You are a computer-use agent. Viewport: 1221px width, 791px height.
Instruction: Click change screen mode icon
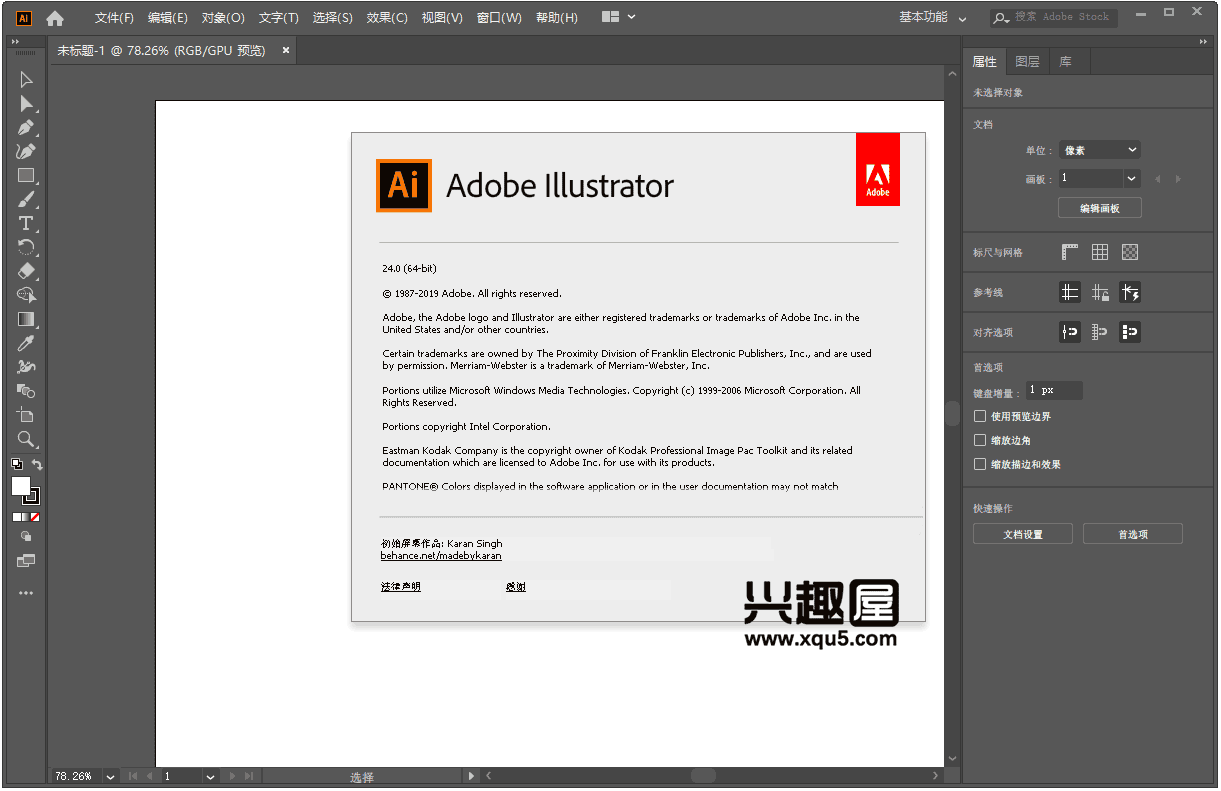[x=26, y=561]
